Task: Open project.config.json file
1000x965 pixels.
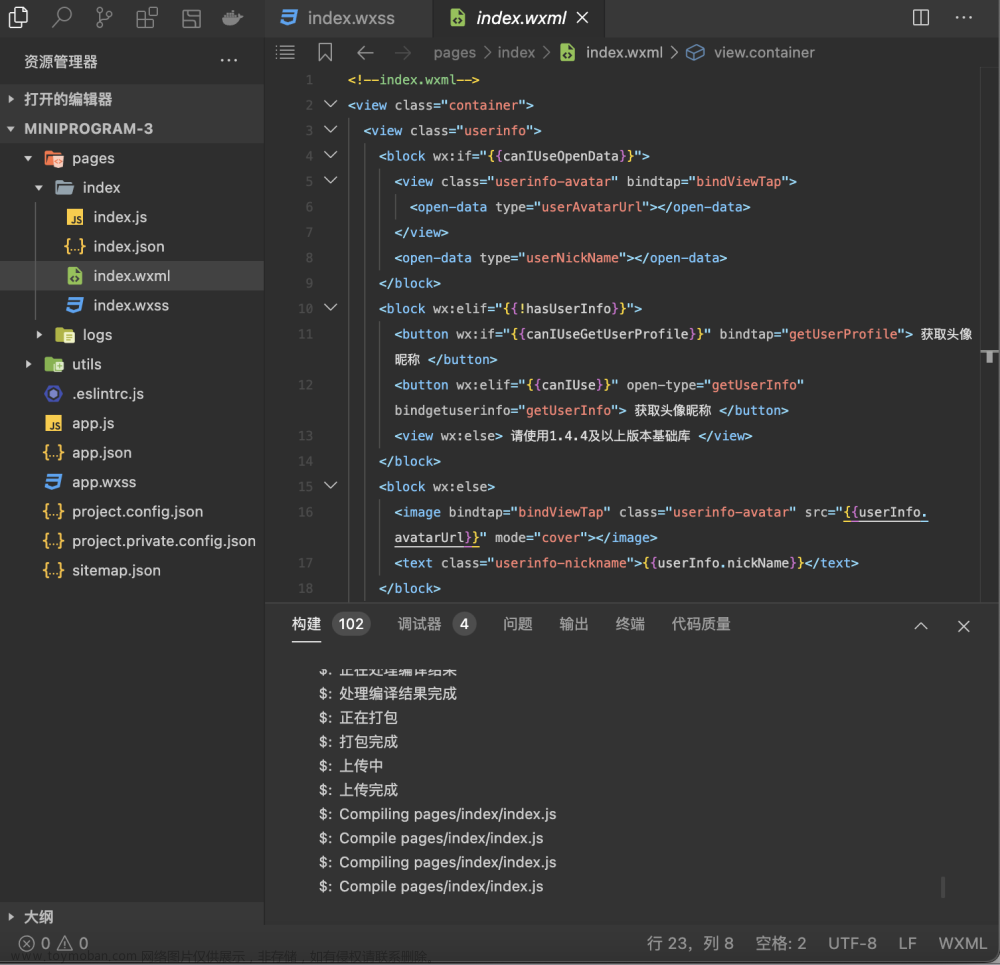Action: (131, 511)
